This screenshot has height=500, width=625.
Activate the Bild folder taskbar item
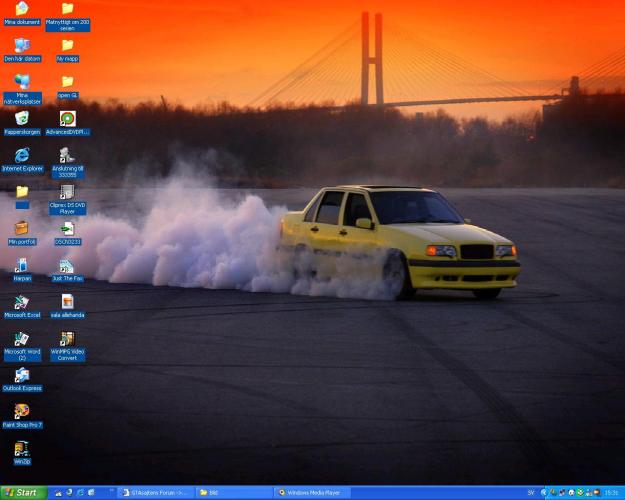point(232,492)
